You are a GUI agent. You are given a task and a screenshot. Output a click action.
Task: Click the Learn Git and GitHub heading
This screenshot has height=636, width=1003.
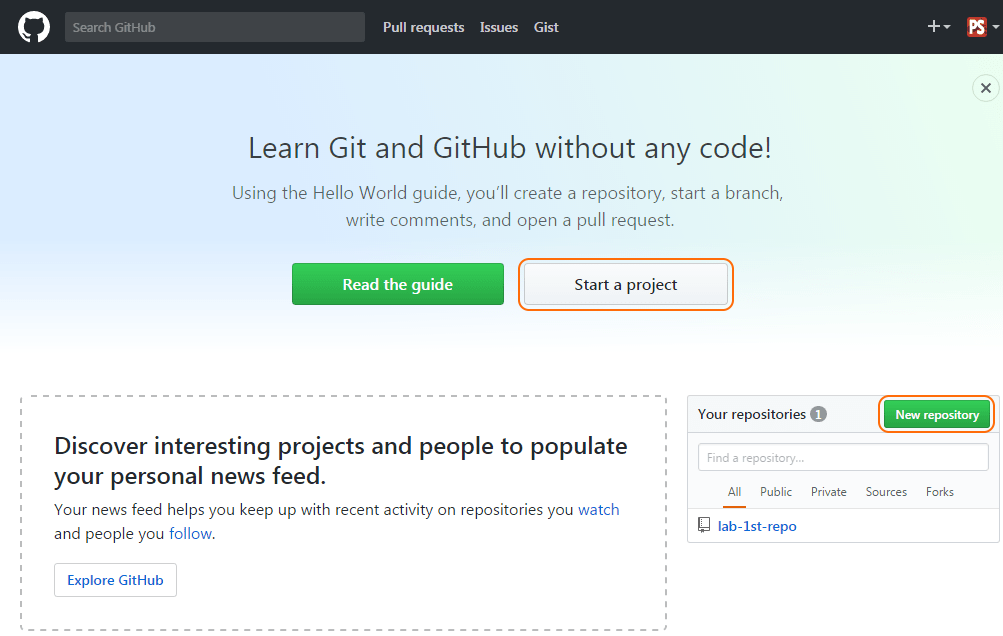(510, 148)
